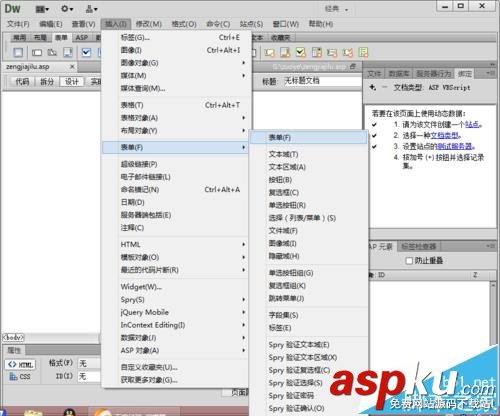Switch to the 标签检查器 panel tab

click(x=419, y=247)
